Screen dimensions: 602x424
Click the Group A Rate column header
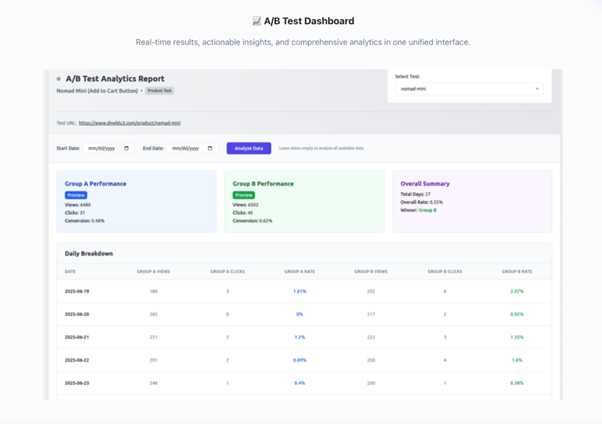click(299, 271)
